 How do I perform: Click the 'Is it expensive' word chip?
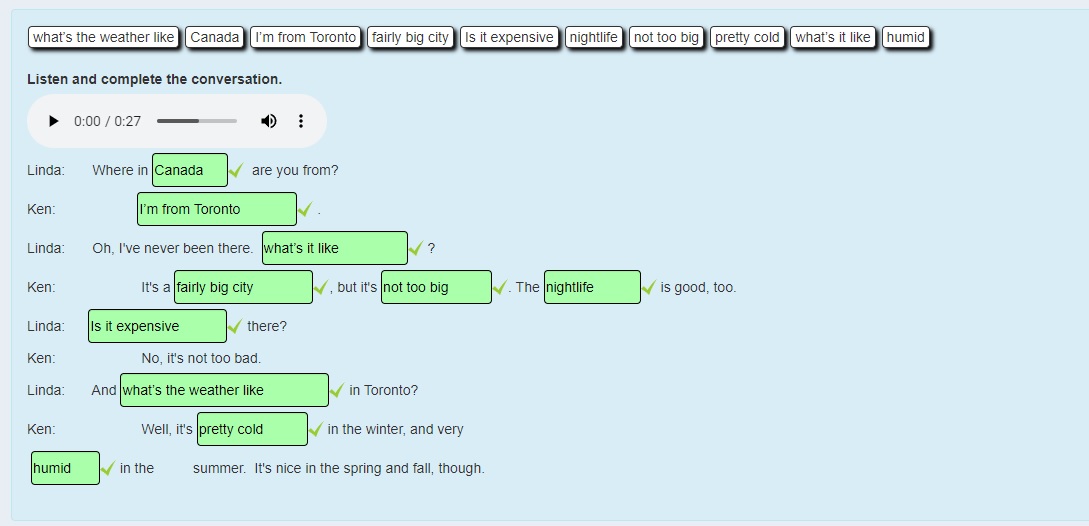pyautogui.click(x=509, y=37)
